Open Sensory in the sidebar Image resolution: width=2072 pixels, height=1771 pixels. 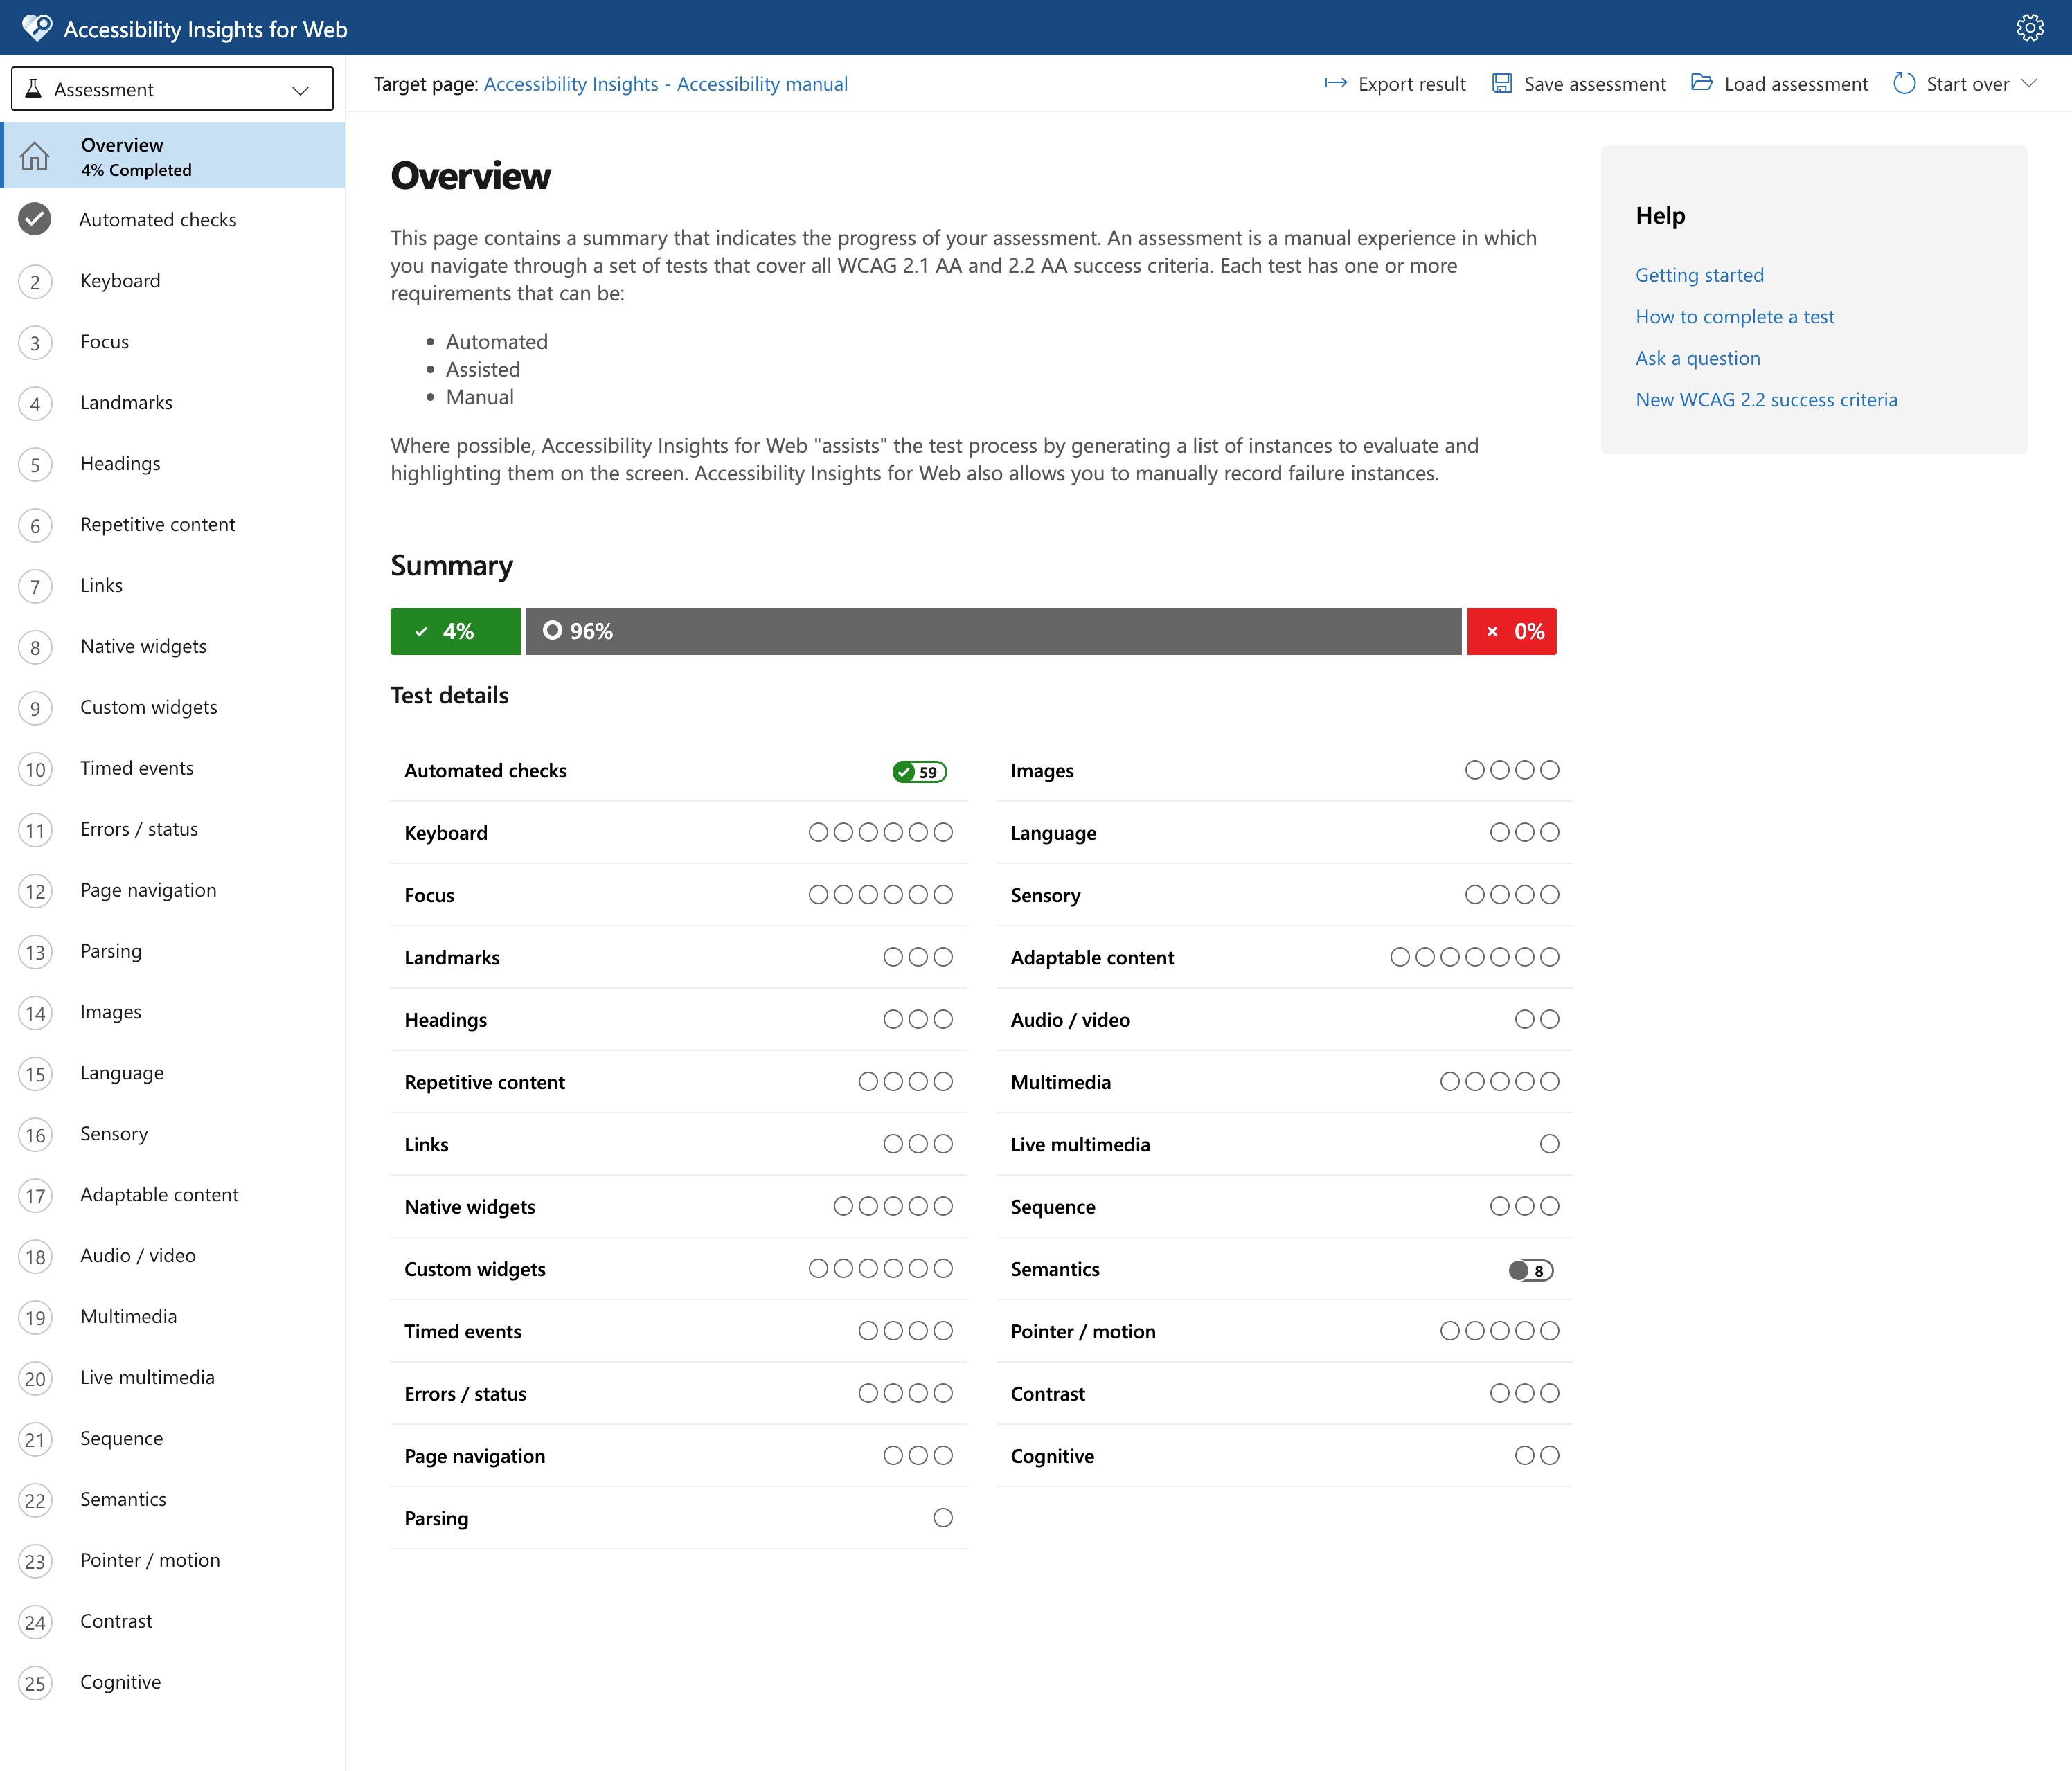(x=172, y=1134)
